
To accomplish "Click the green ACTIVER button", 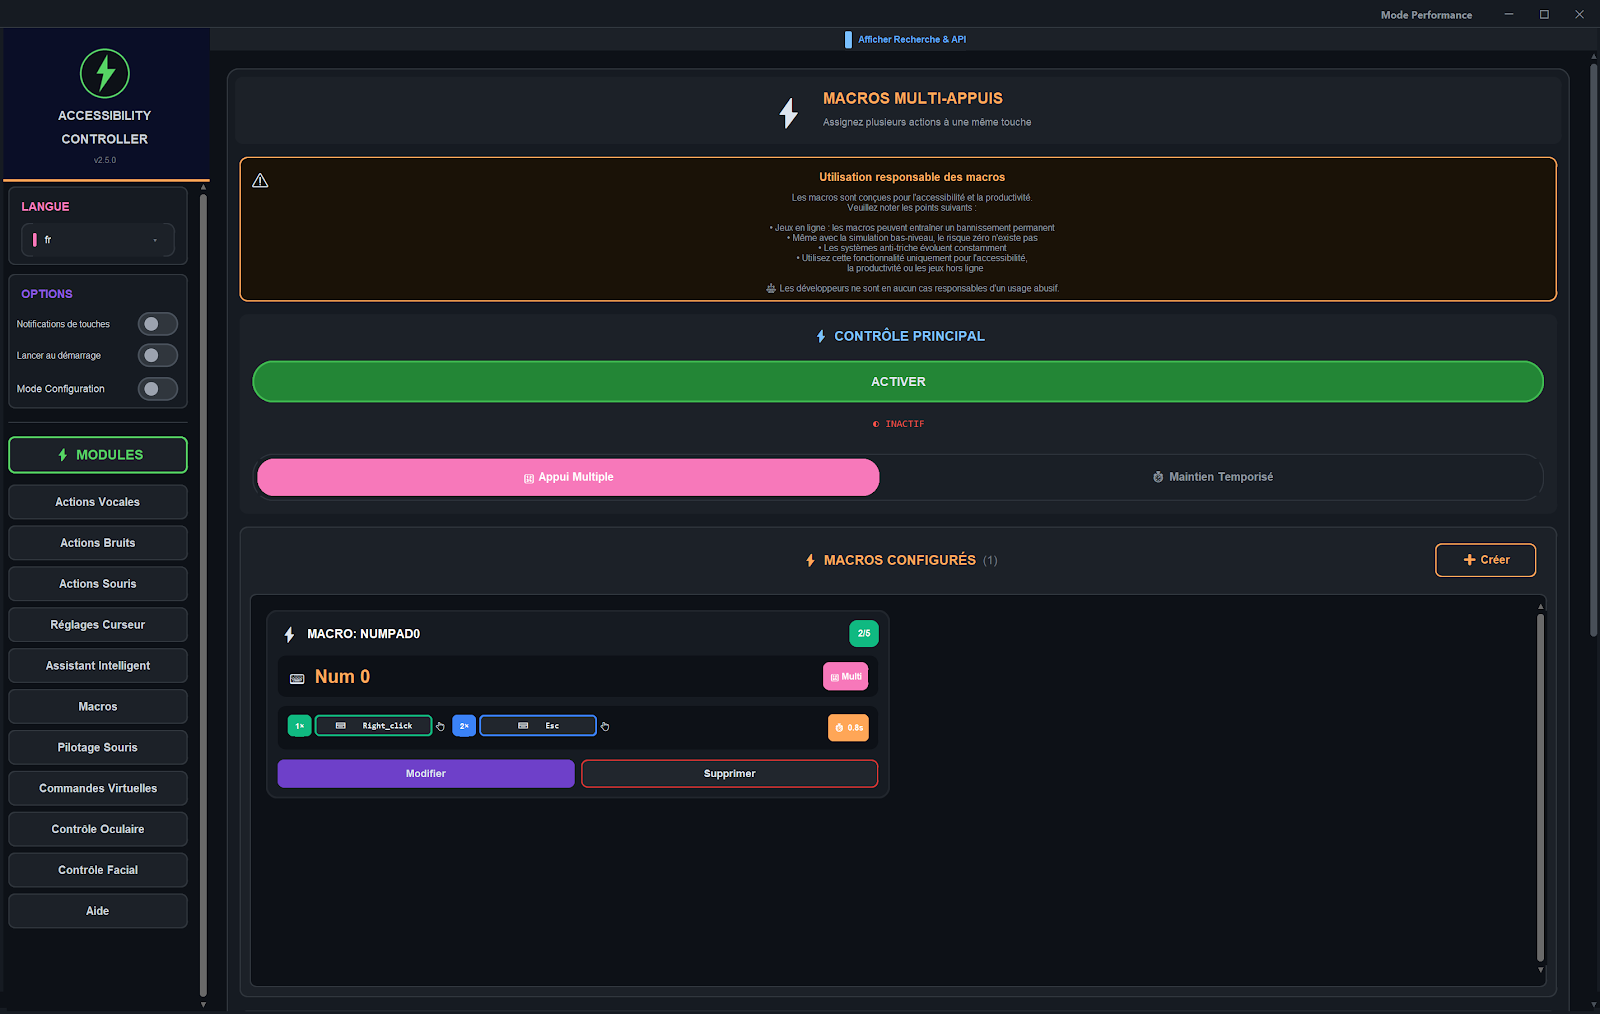I will [898, 382].
